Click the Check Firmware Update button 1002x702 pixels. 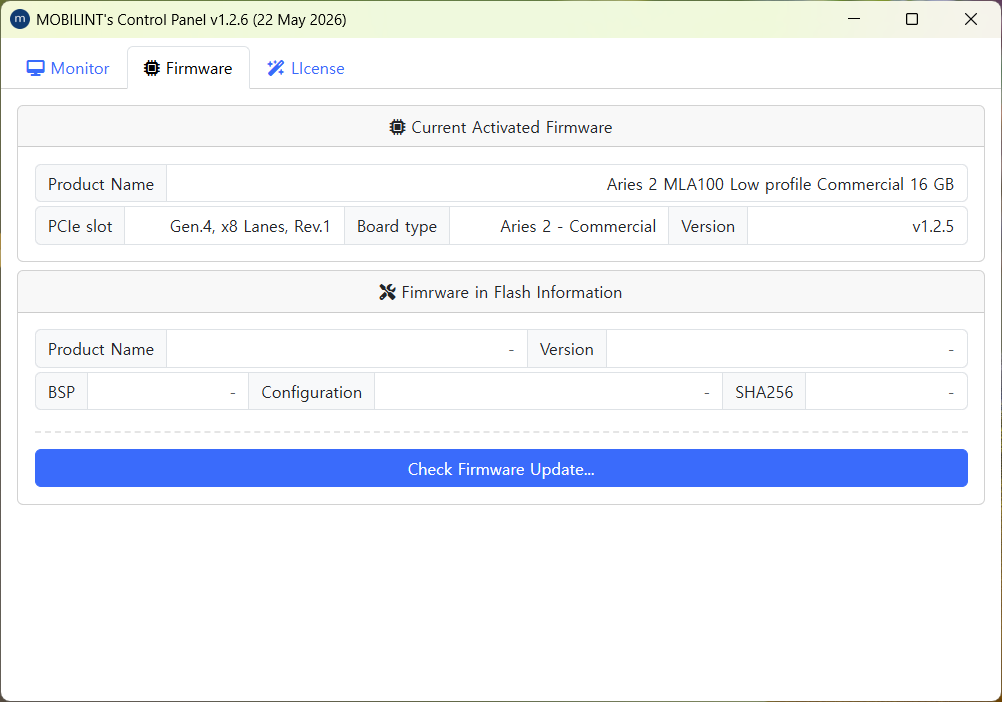pyautogui.click(x=501, y=468)
